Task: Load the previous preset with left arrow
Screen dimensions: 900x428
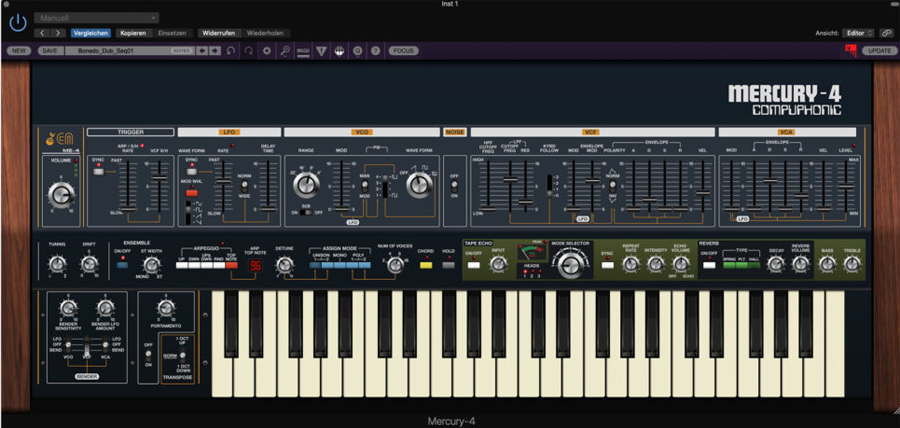Action: [202, 51]
